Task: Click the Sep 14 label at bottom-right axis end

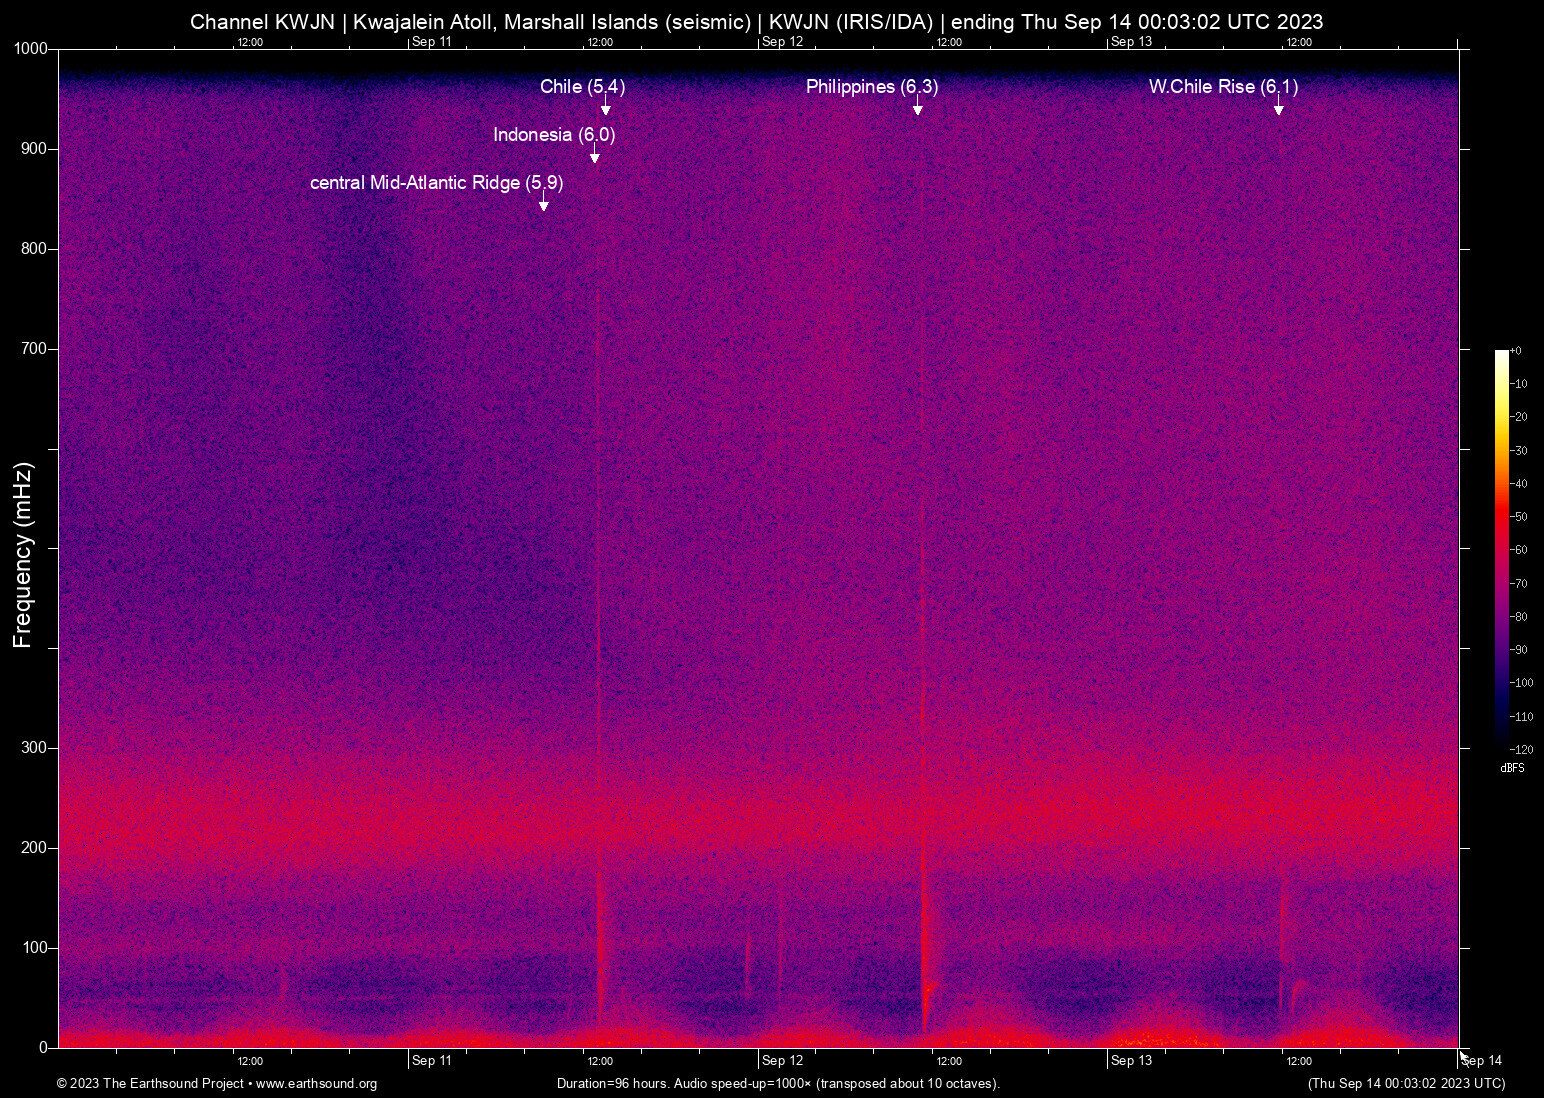Action: click(x=1481, y=1061)
